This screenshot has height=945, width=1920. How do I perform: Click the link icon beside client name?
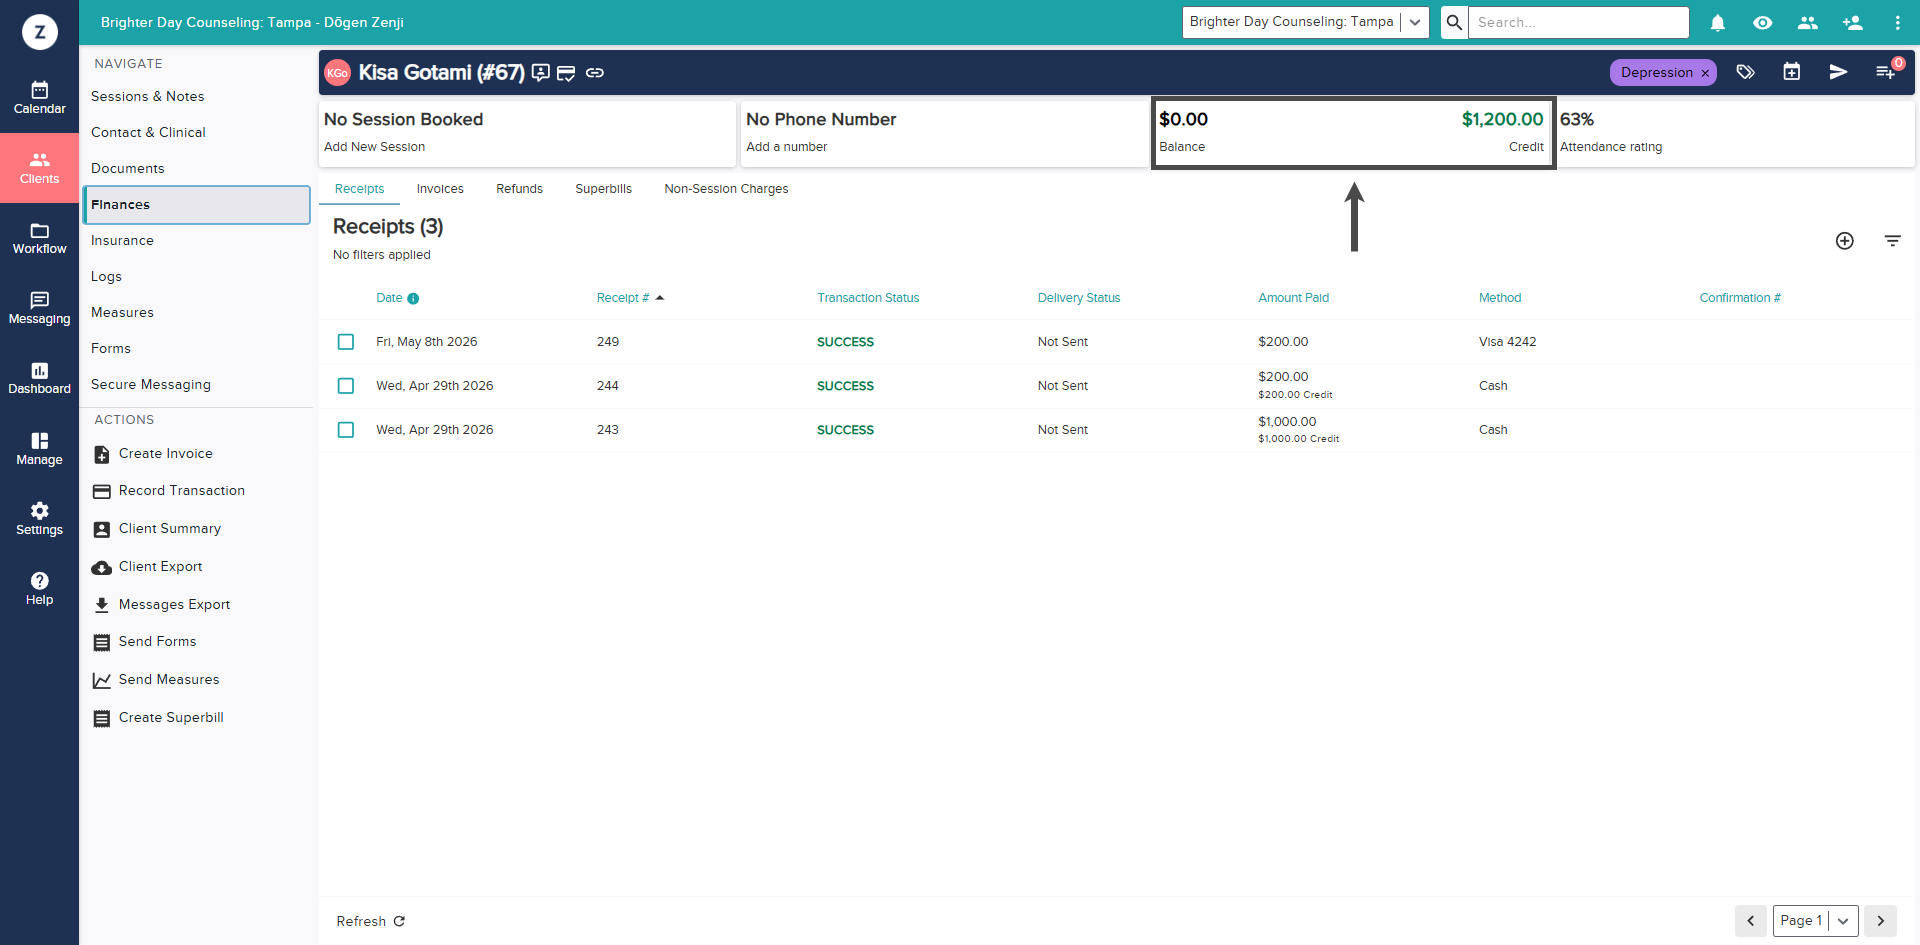pos(595,73)
